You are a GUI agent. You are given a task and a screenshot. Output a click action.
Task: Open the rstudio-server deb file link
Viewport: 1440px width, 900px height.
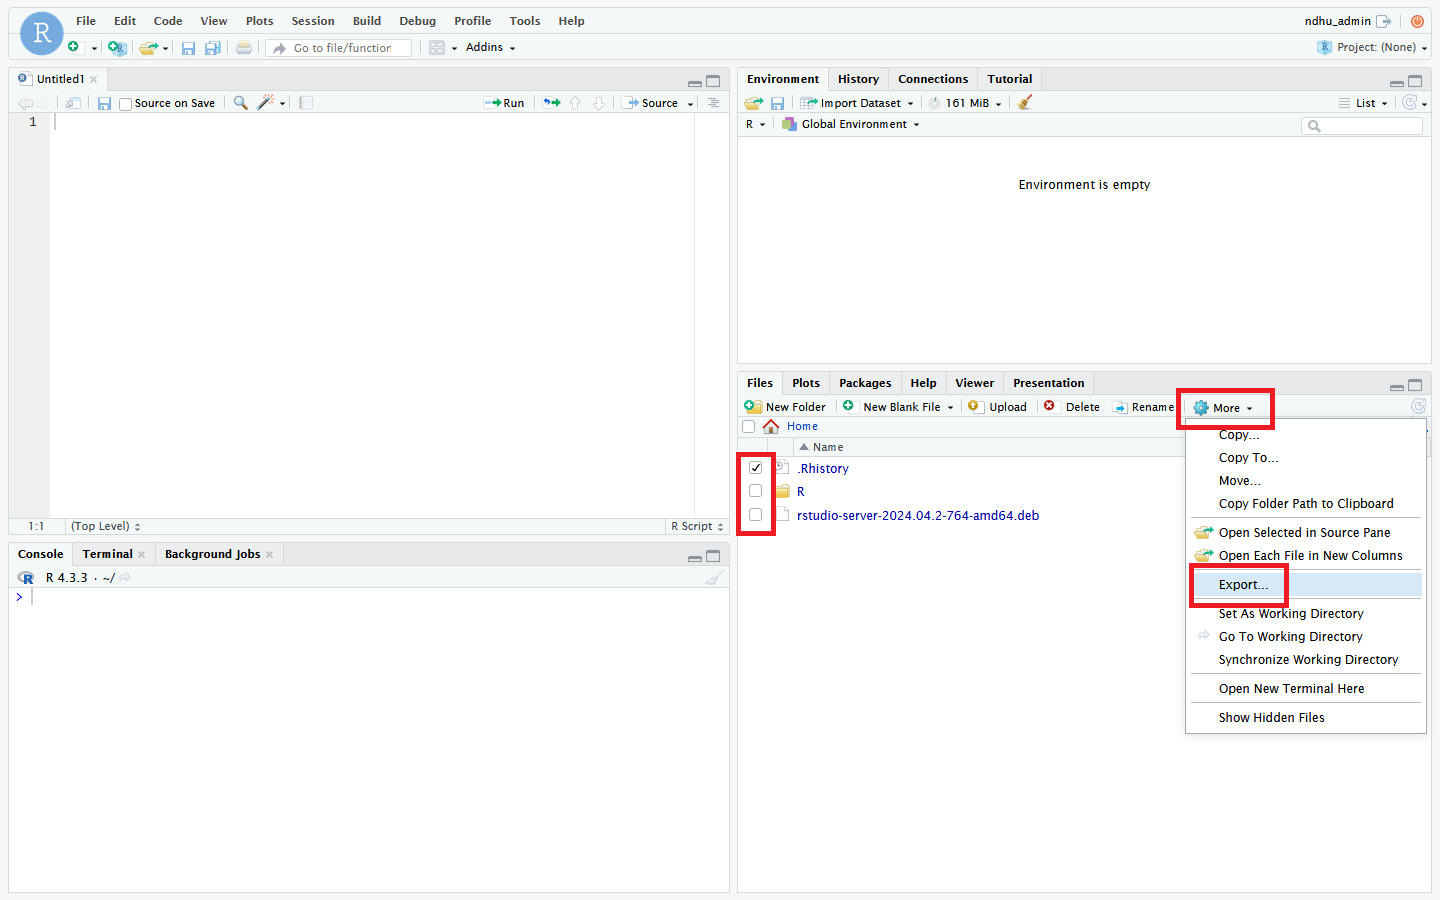[917, 516]
